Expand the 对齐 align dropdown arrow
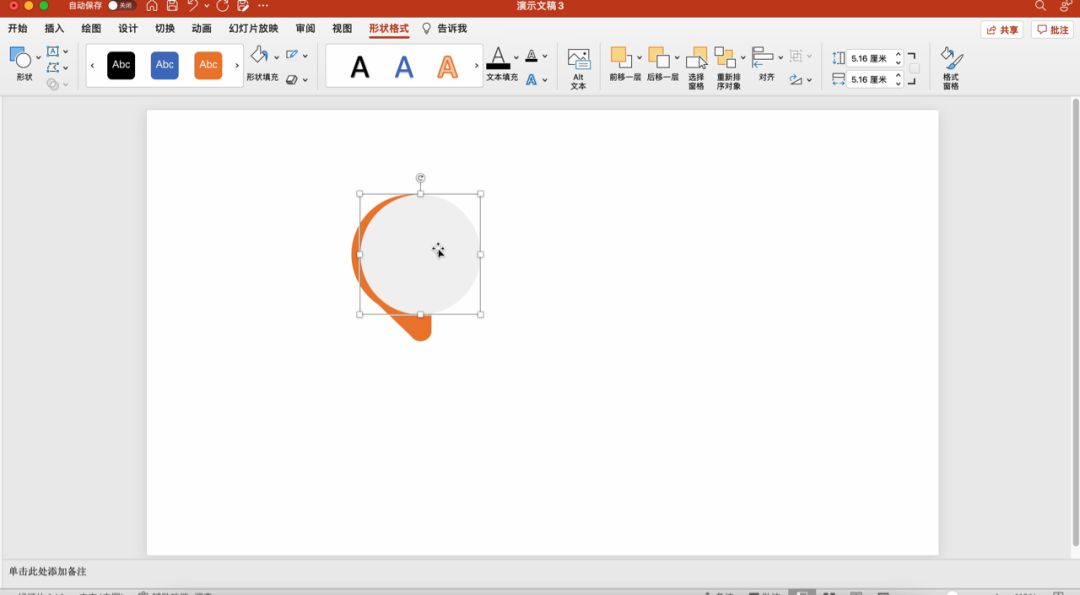This screenshot has height=595, width=1080. coord(781,57)
